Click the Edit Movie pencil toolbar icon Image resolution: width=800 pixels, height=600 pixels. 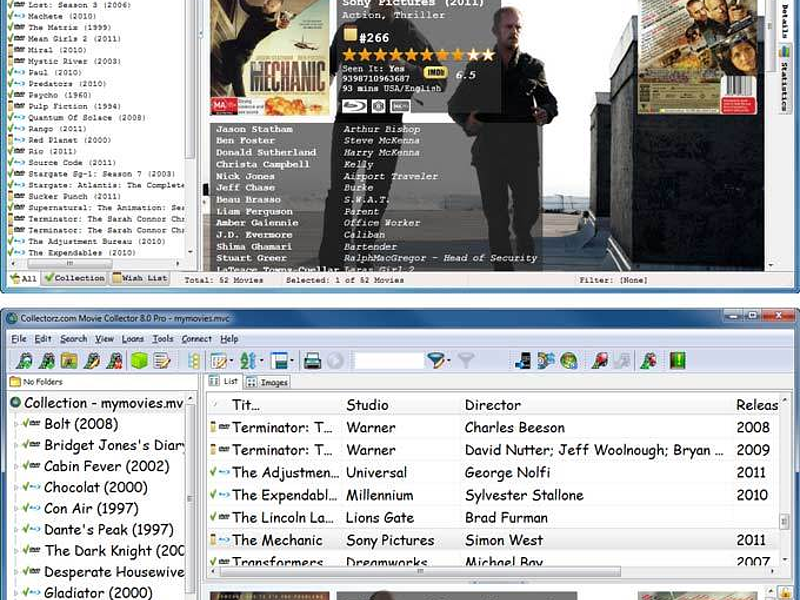(x=92, y=361)
